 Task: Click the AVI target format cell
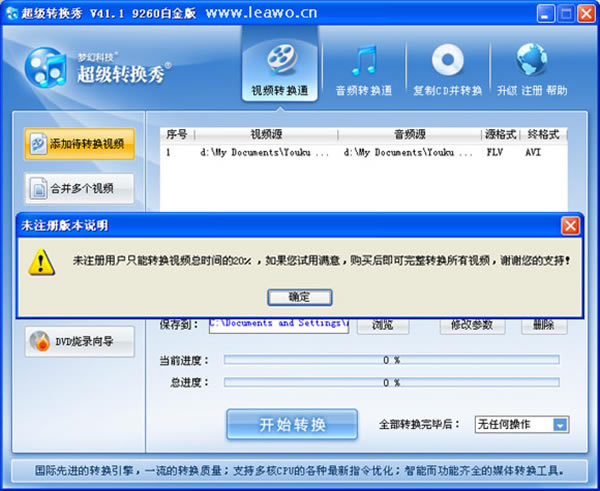pos(533,152)
